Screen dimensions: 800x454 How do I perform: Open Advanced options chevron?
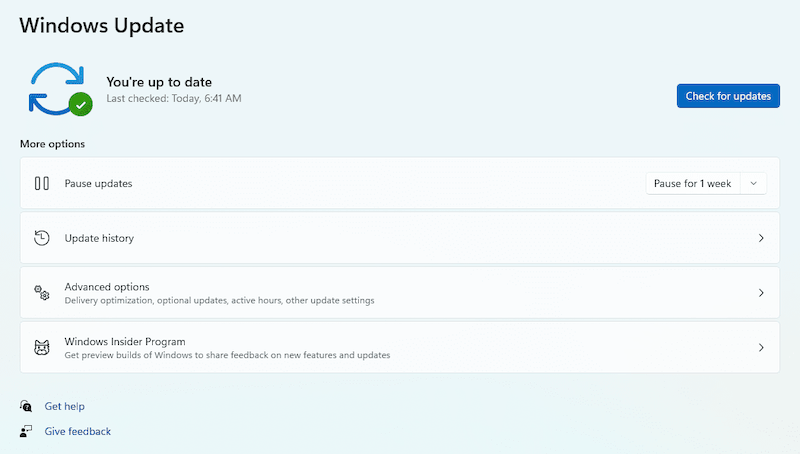[761, 293]
